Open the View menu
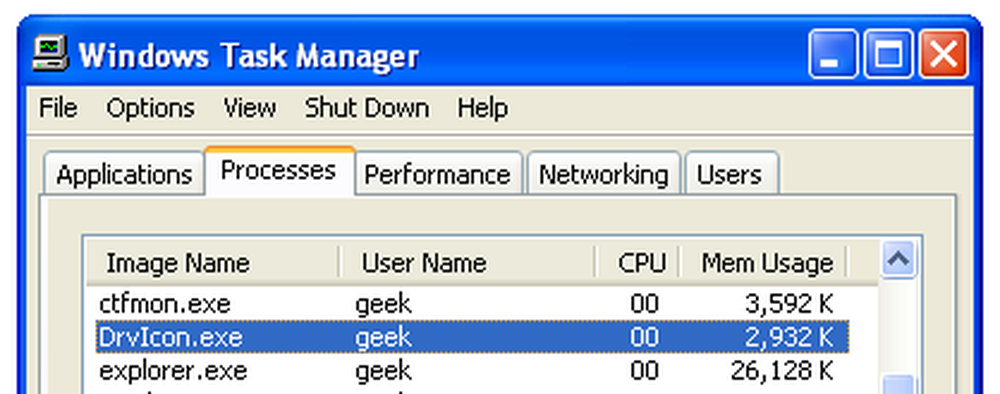 coord(250,108)
